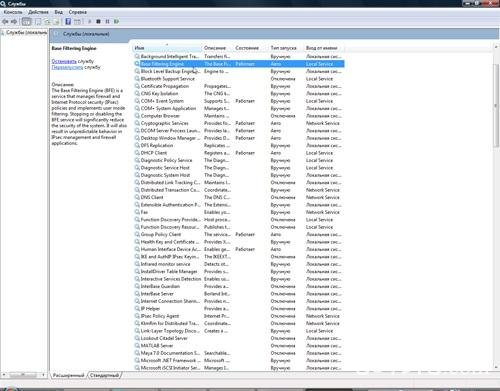Click gear icon beside IP Helper
Image resolution: width=500 pixels, height=391 pixels.
[137, 308]
